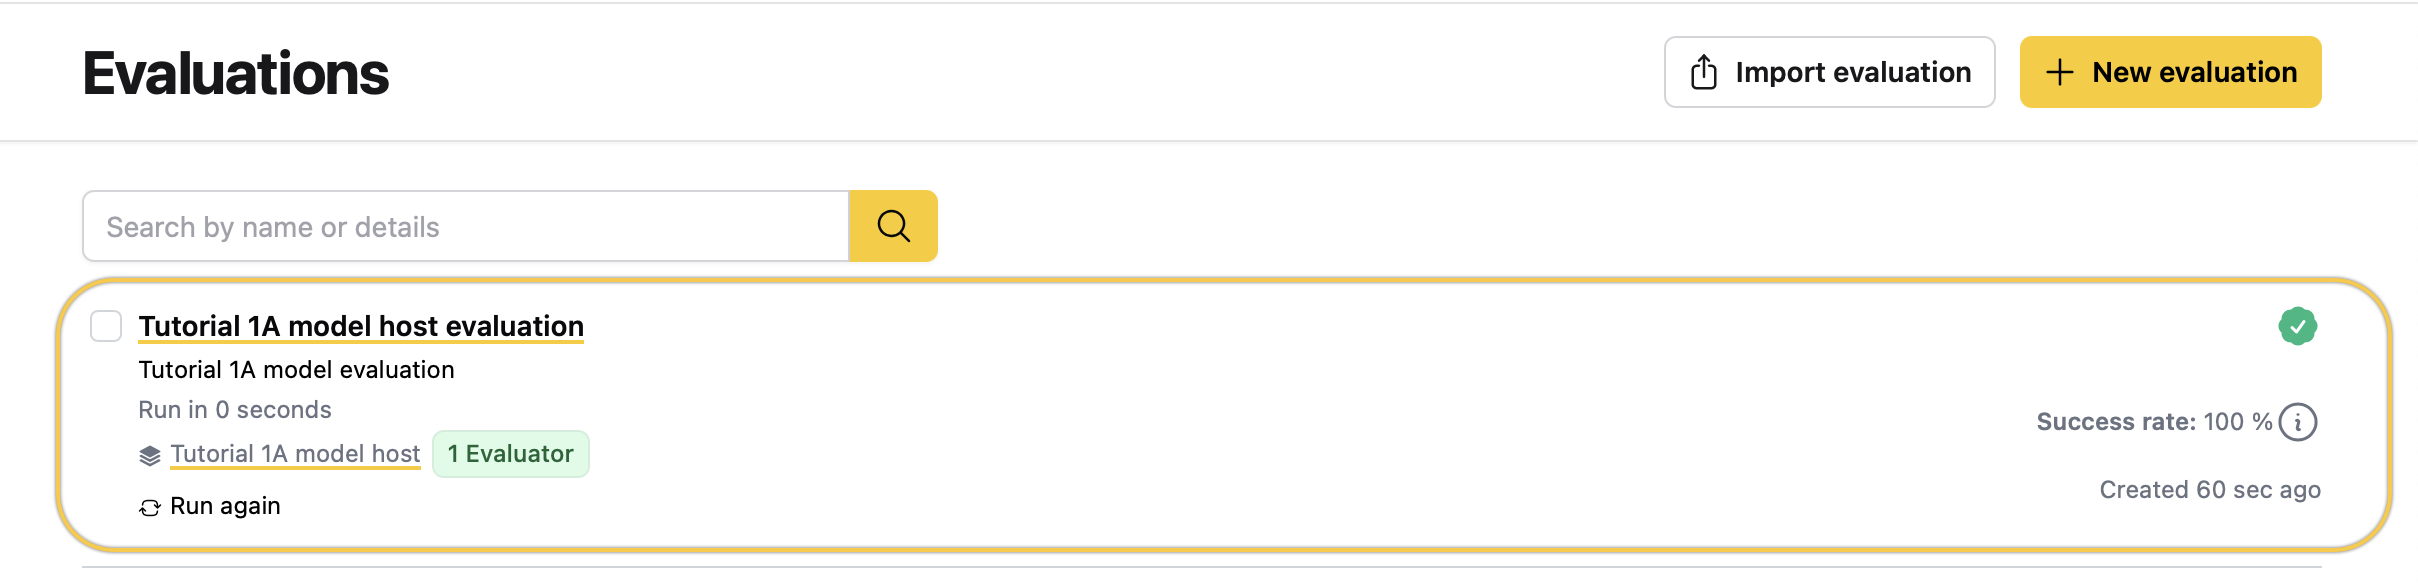This screenshot has width=2418, height=588.
Task: Click the plus icon in New evaluation
Action: pyautogui.click(x=2059, y=72)
